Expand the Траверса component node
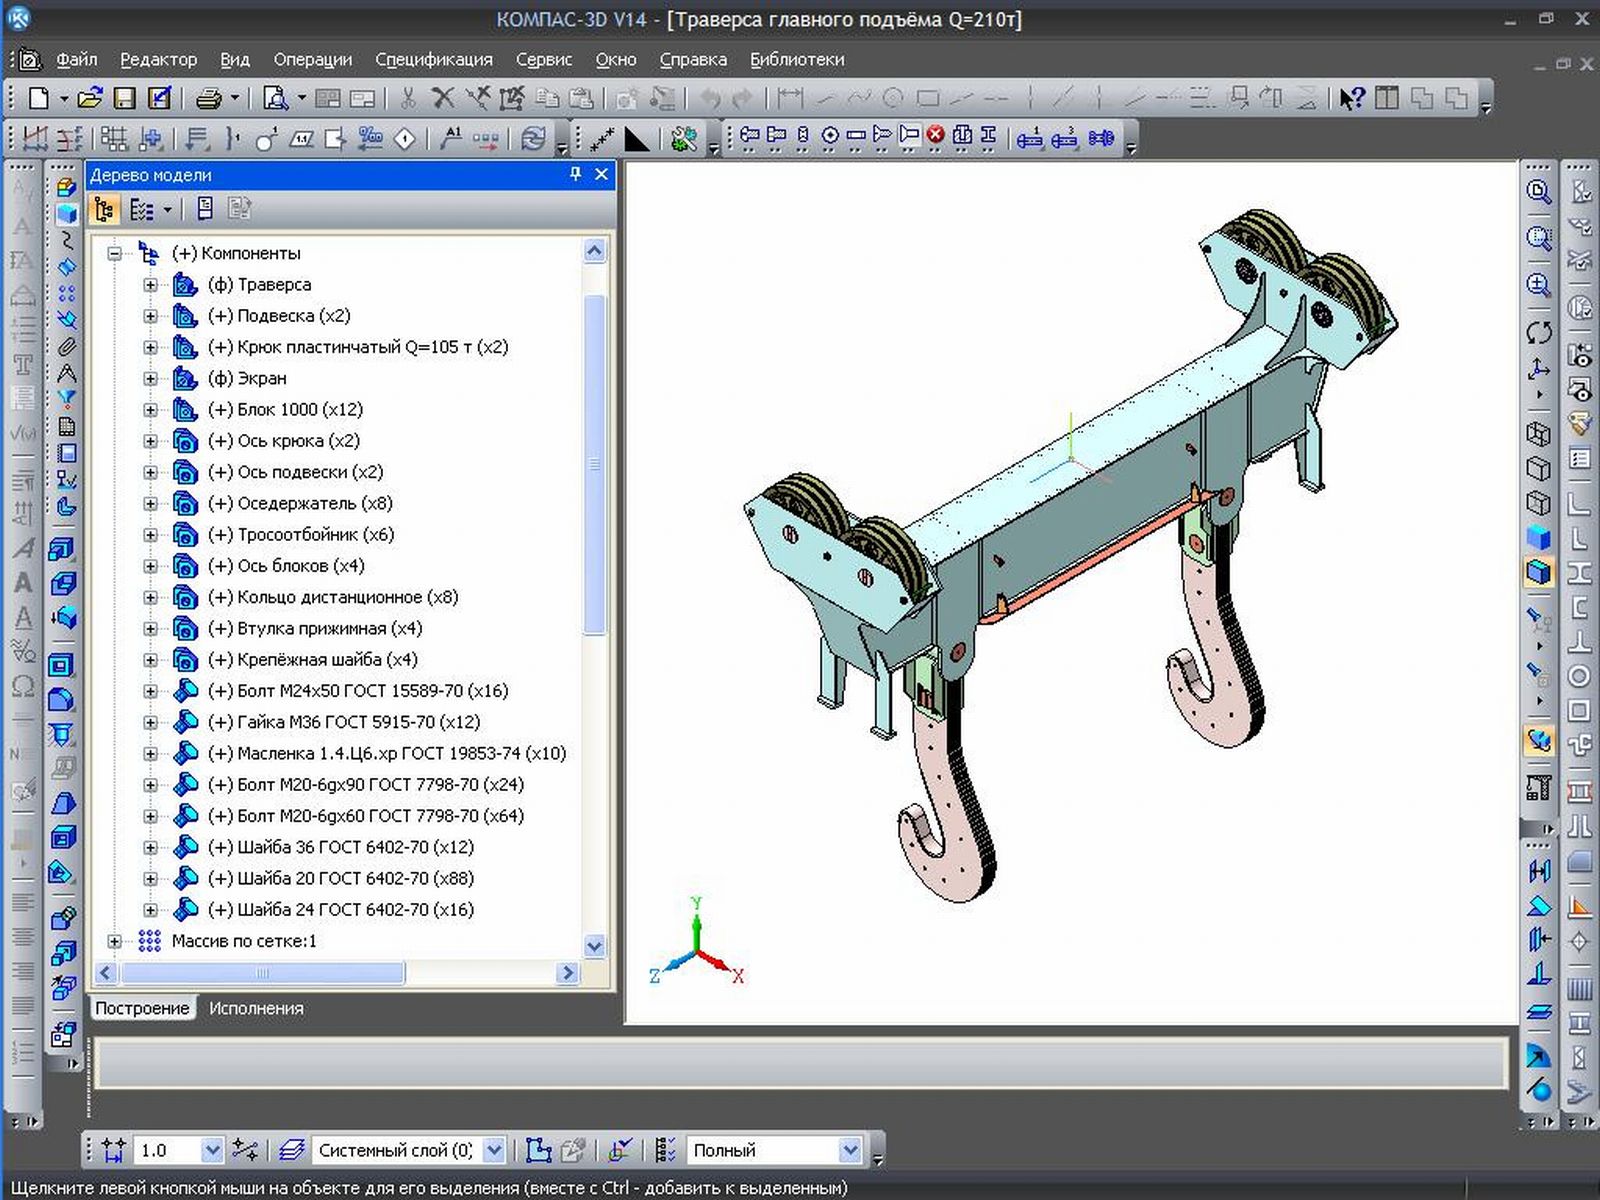 [150, 285]
